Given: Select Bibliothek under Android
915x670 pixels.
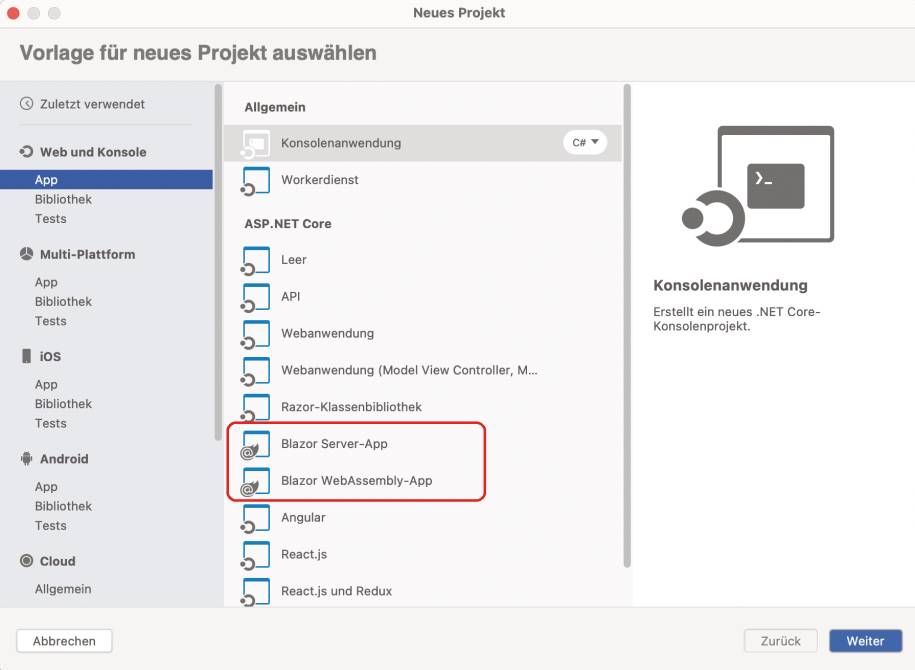Looking at the screenshot, I should click(x=63, y=506).
